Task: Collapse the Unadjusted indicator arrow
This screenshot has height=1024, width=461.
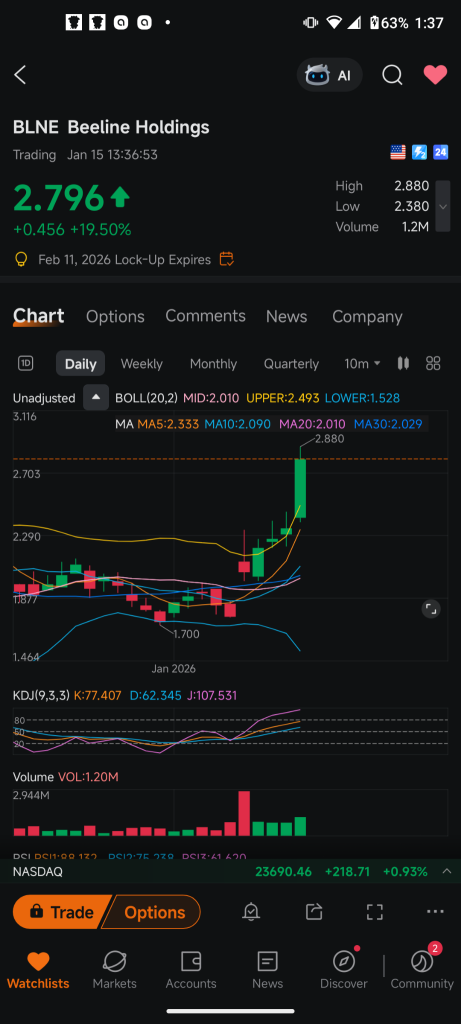Action: 96,398
